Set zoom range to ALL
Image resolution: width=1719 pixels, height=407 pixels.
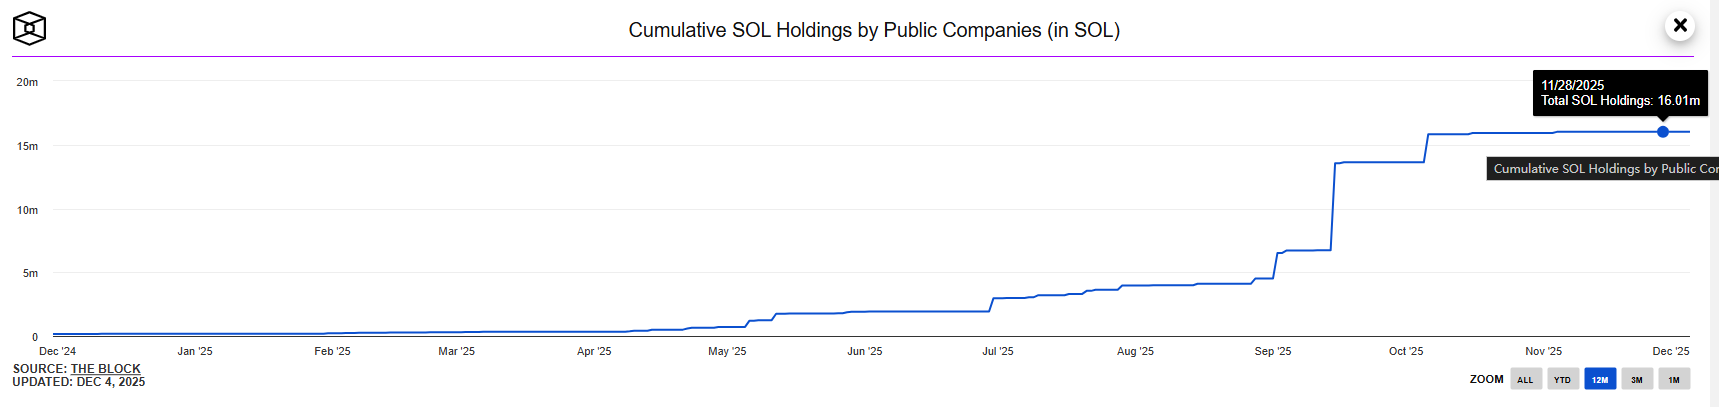1525,379
